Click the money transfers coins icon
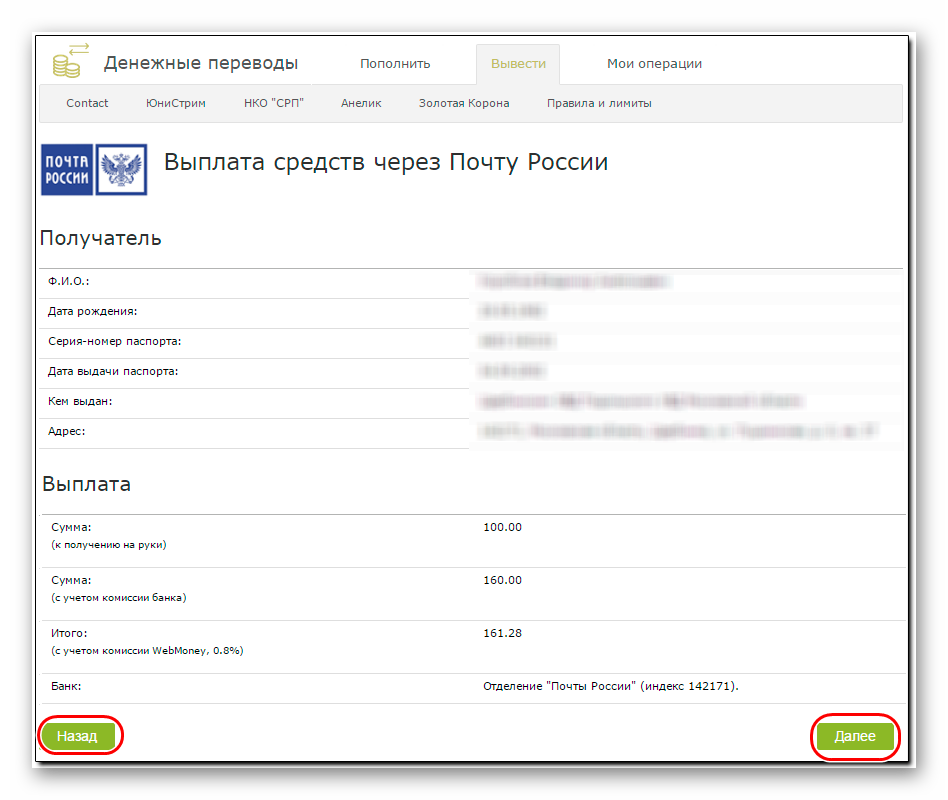This screenshot has height=800, width=948. (x=70, y=61)
